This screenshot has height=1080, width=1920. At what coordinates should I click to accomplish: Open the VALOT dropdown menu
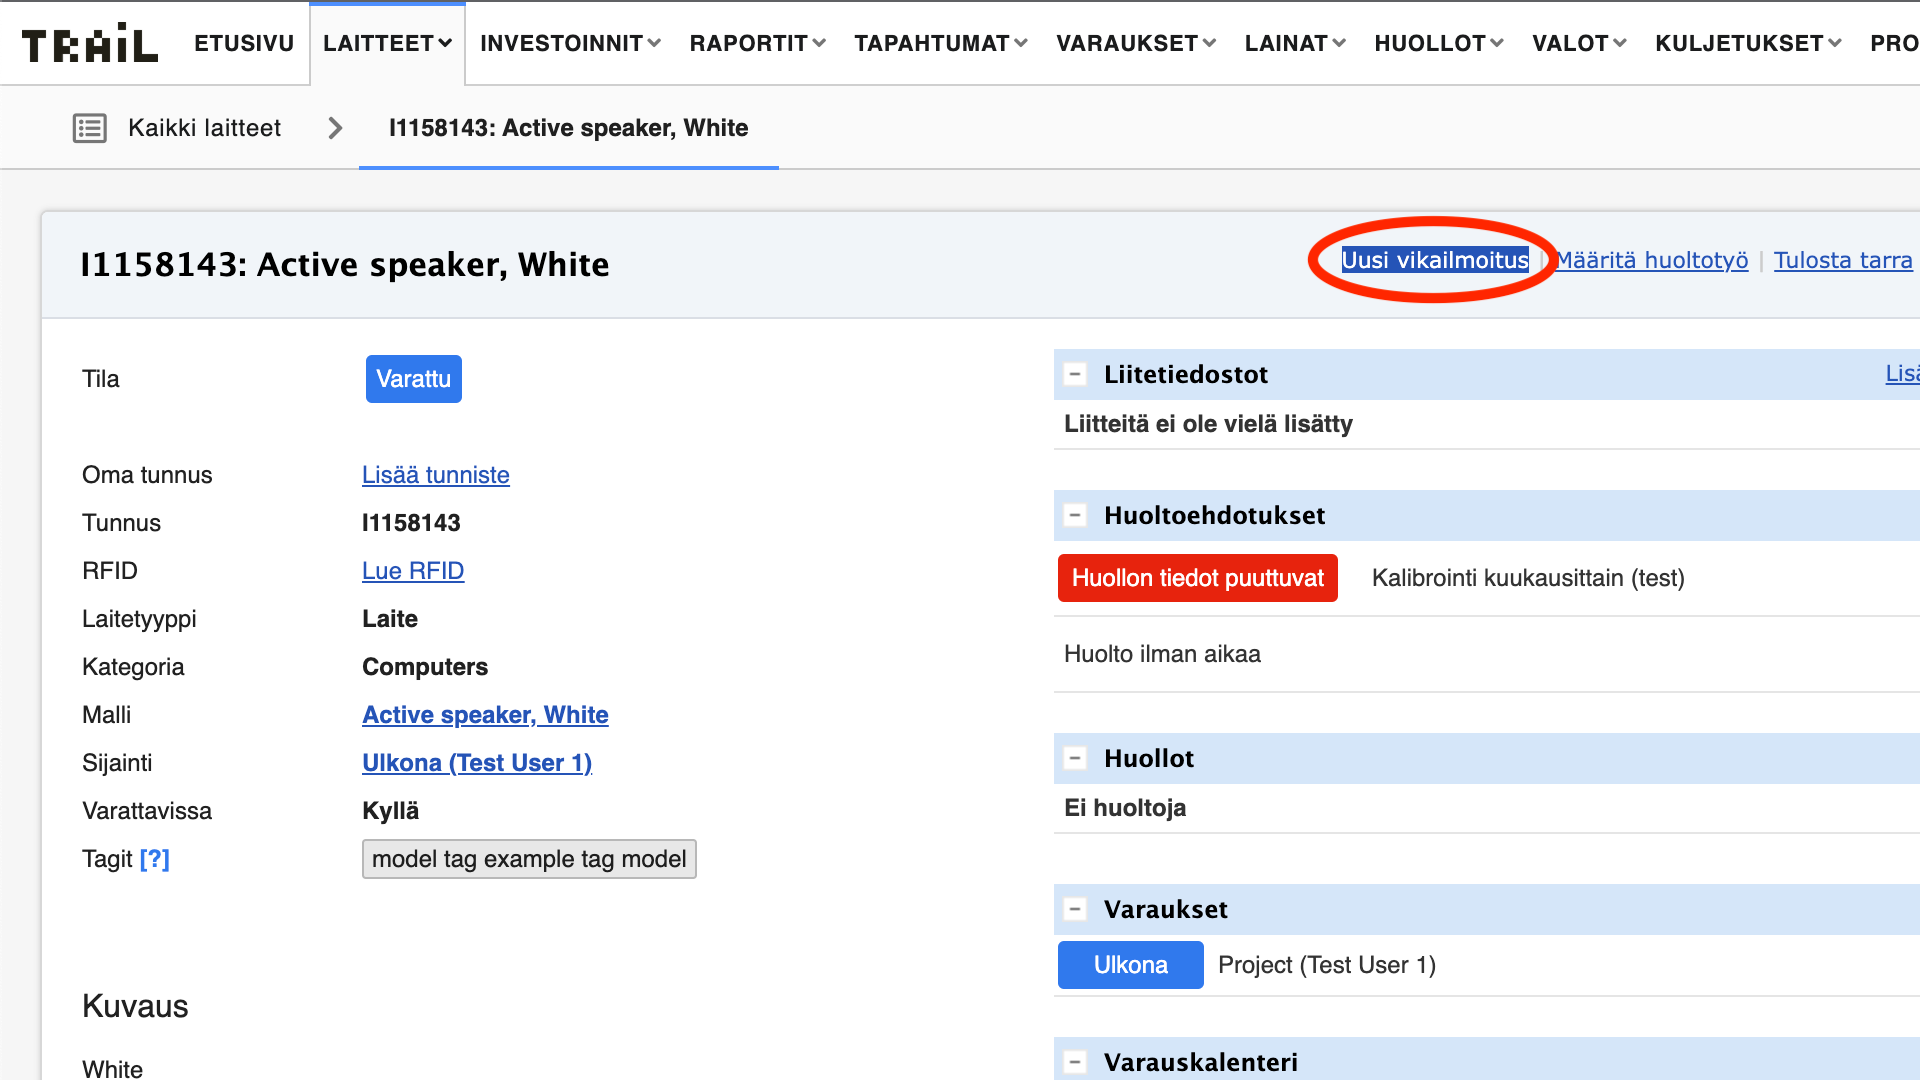pos(1579,43)
